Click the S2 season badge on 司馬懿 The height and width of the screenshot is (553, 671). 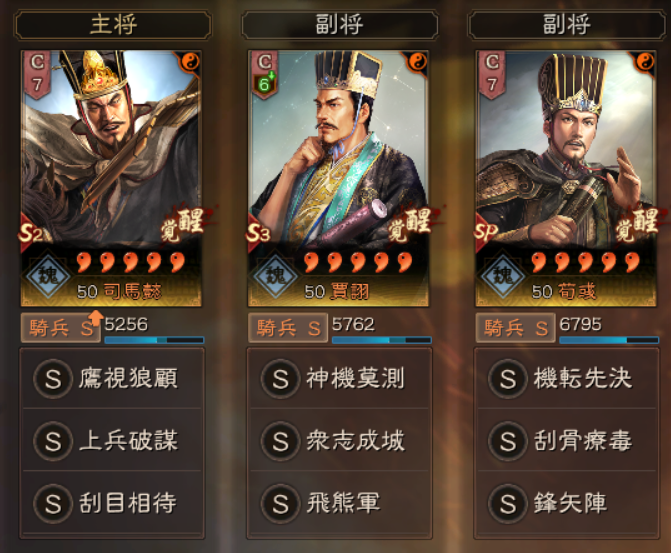click(x=31, y=233)
